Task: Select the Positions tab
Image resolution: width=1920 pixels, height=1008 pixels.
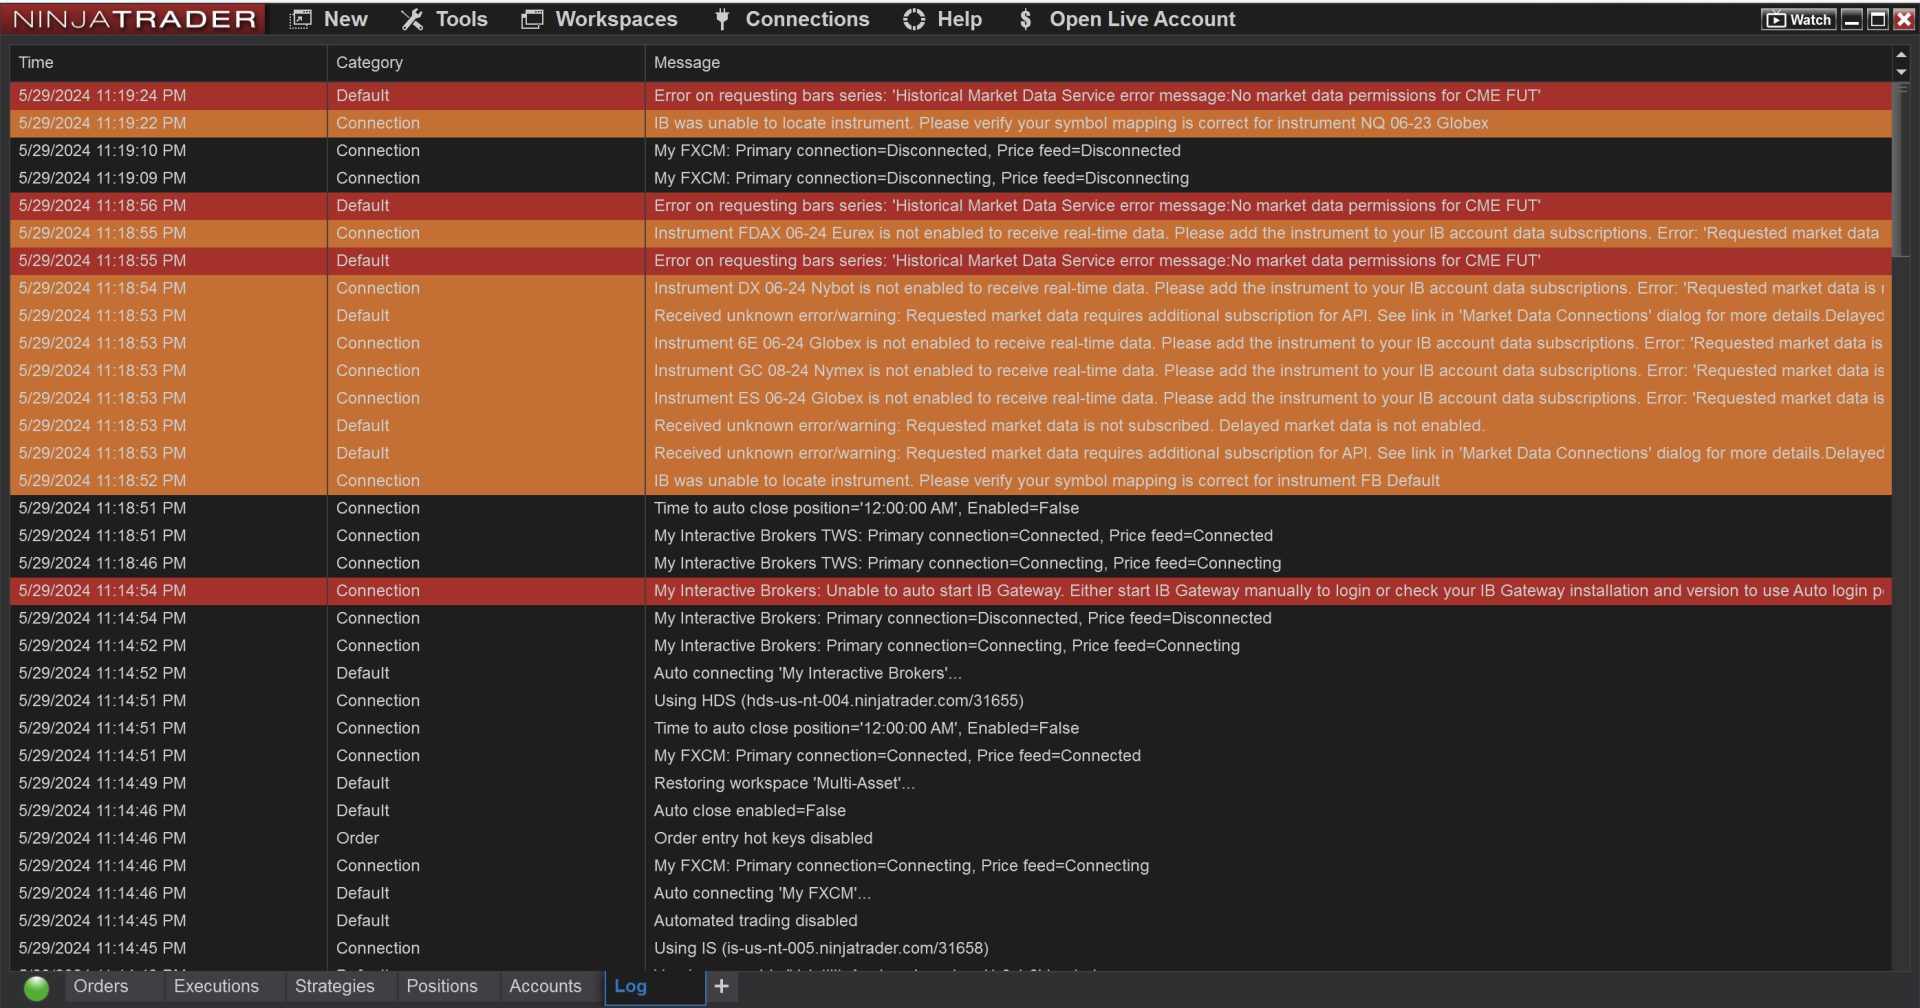Action: point(442,986)
